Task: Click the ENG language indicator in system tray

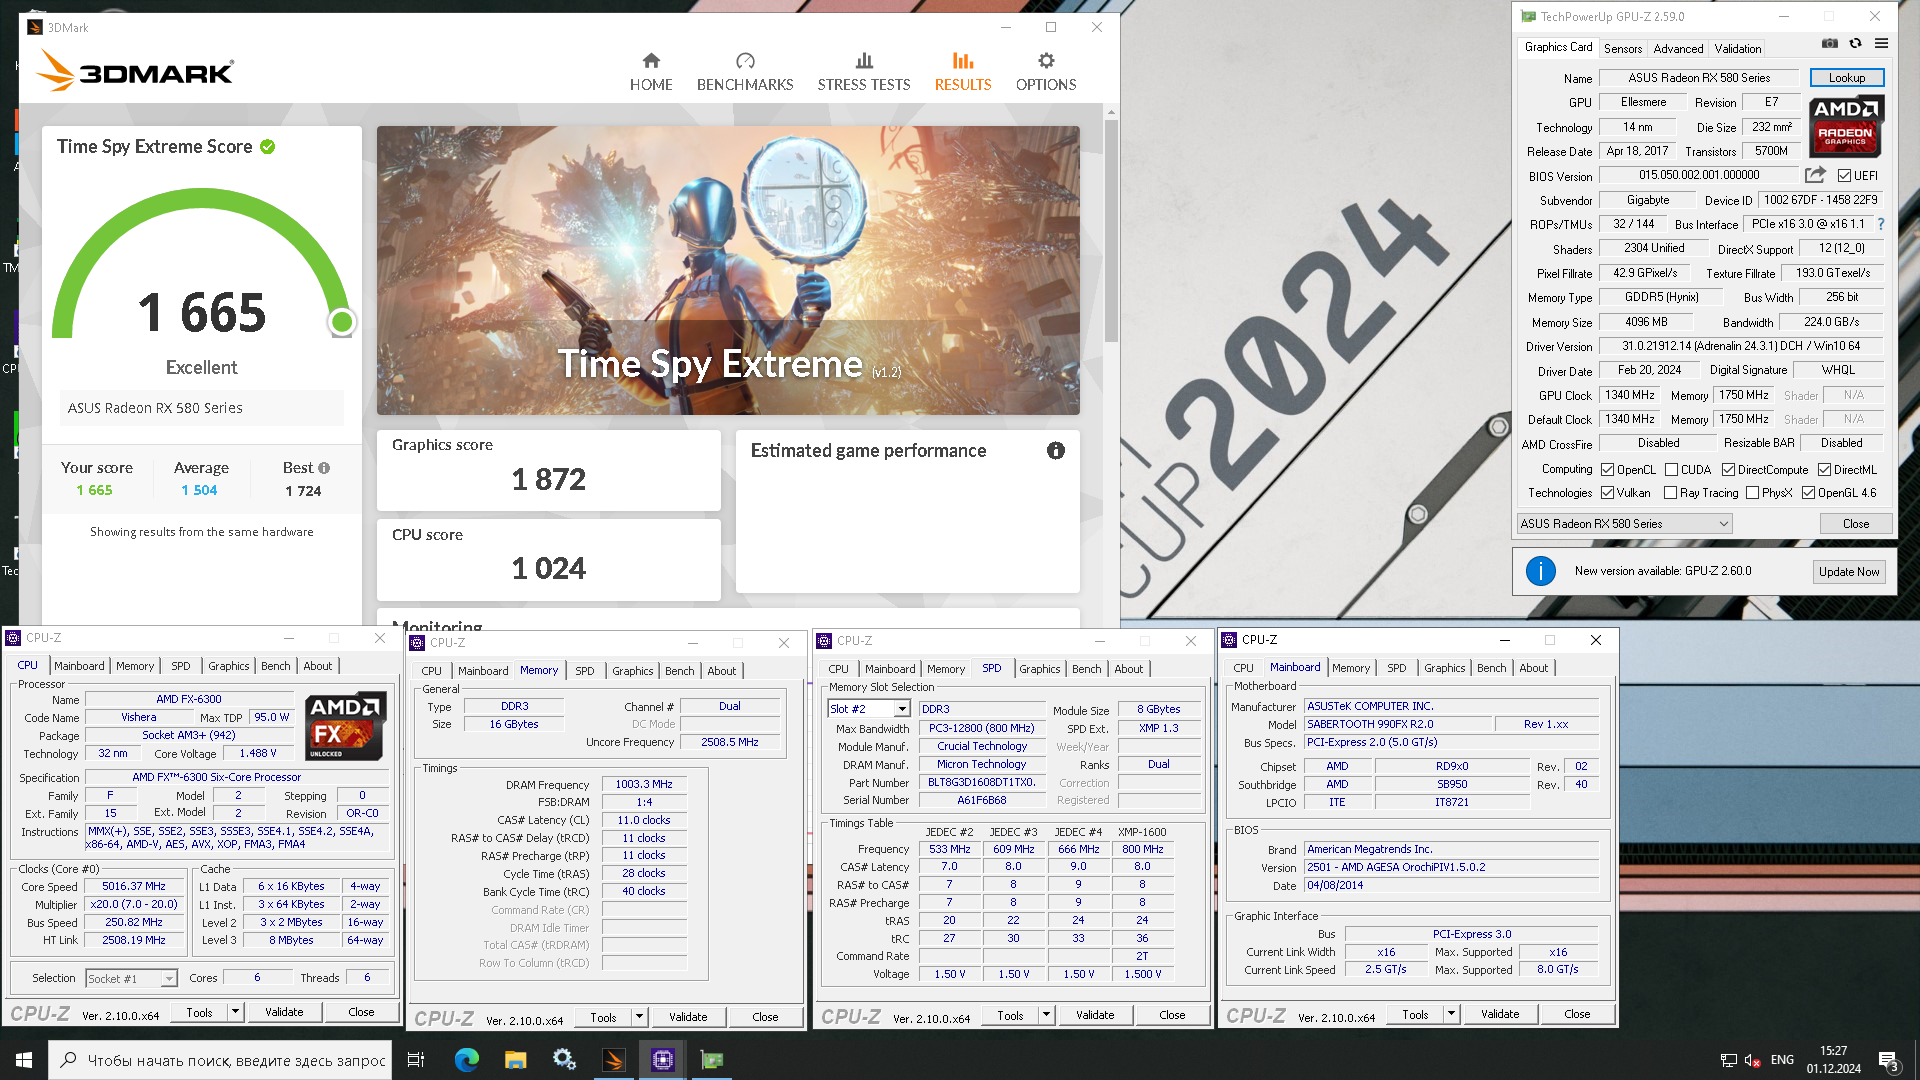Action: click(x=1782, y=1060)
